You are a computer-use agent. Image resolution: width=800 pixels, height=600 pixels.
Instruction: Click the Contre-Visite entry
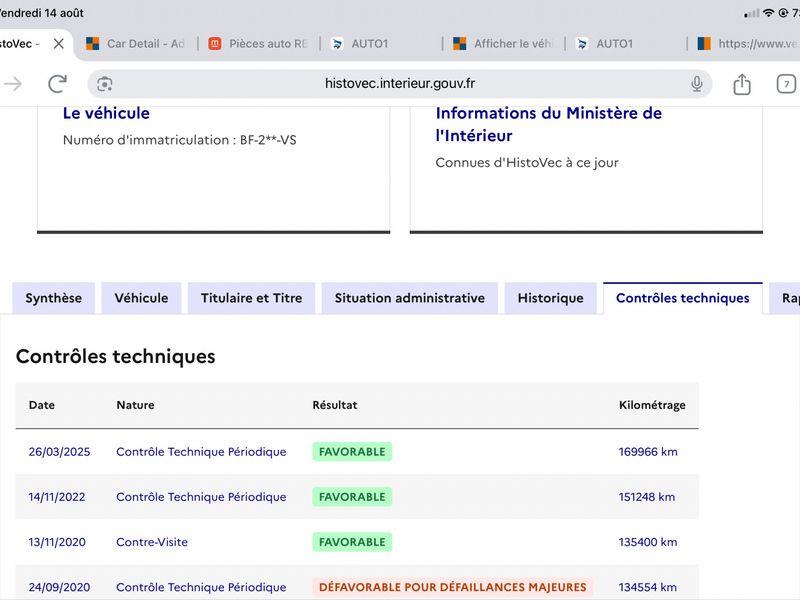tap(152, 542)
